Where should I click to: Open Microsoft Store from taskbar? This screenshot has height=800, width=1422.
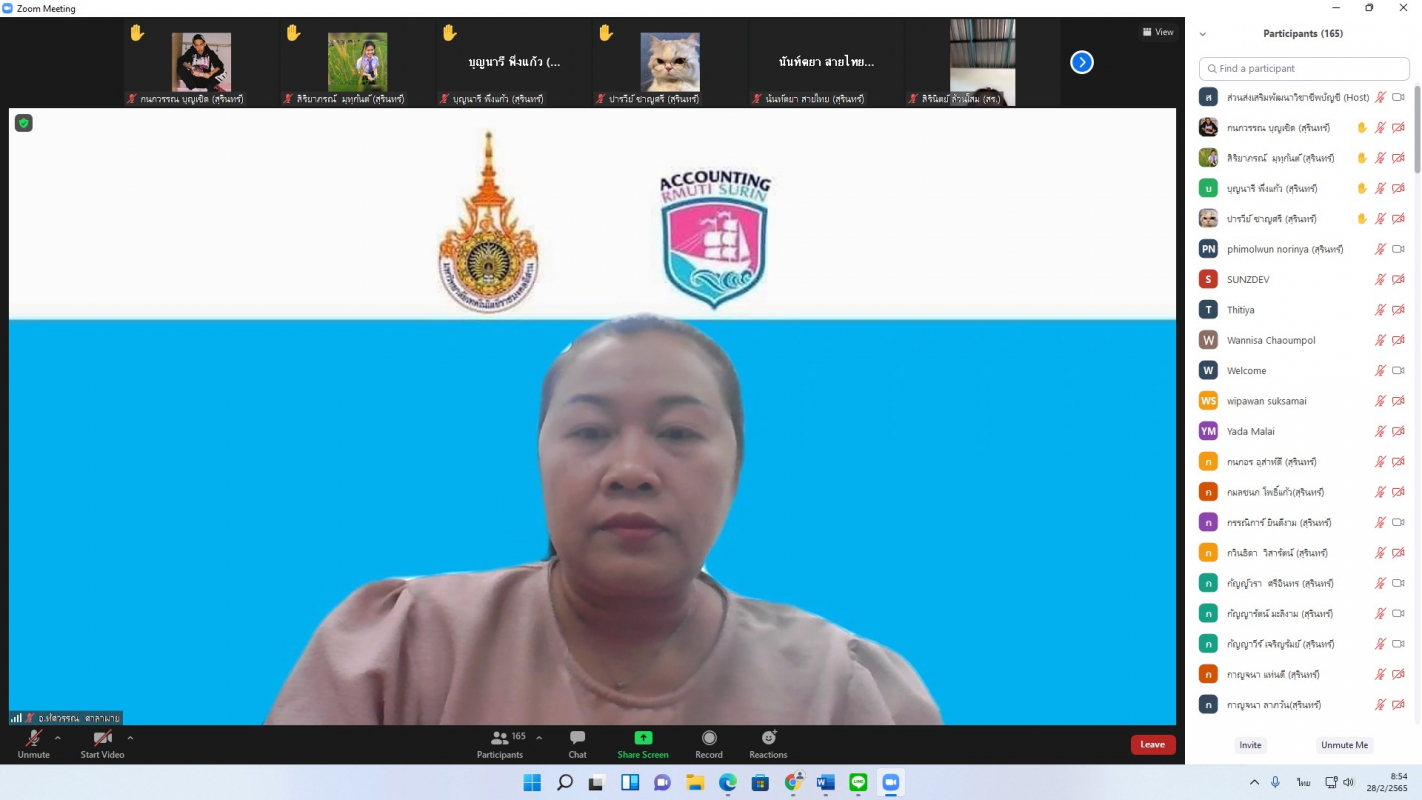[x=760, y=782]
